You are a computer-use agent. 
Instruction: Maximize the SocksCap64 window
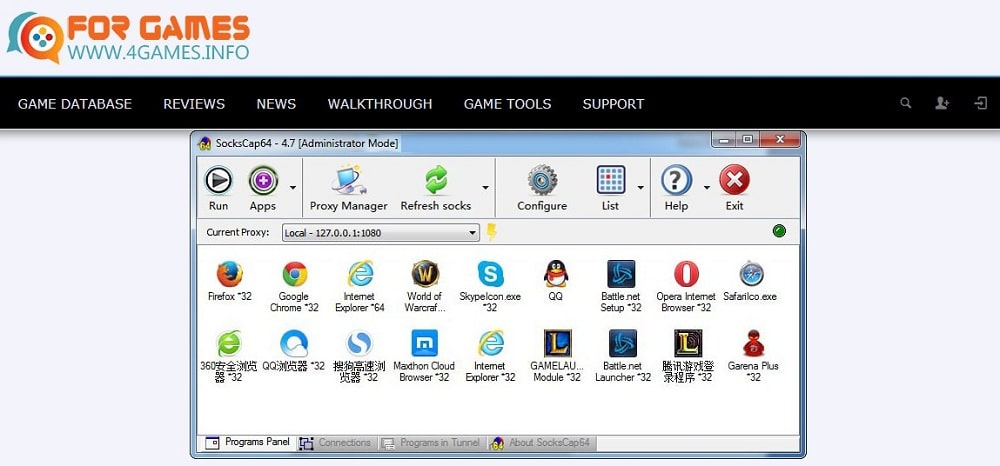pos(747,140)
